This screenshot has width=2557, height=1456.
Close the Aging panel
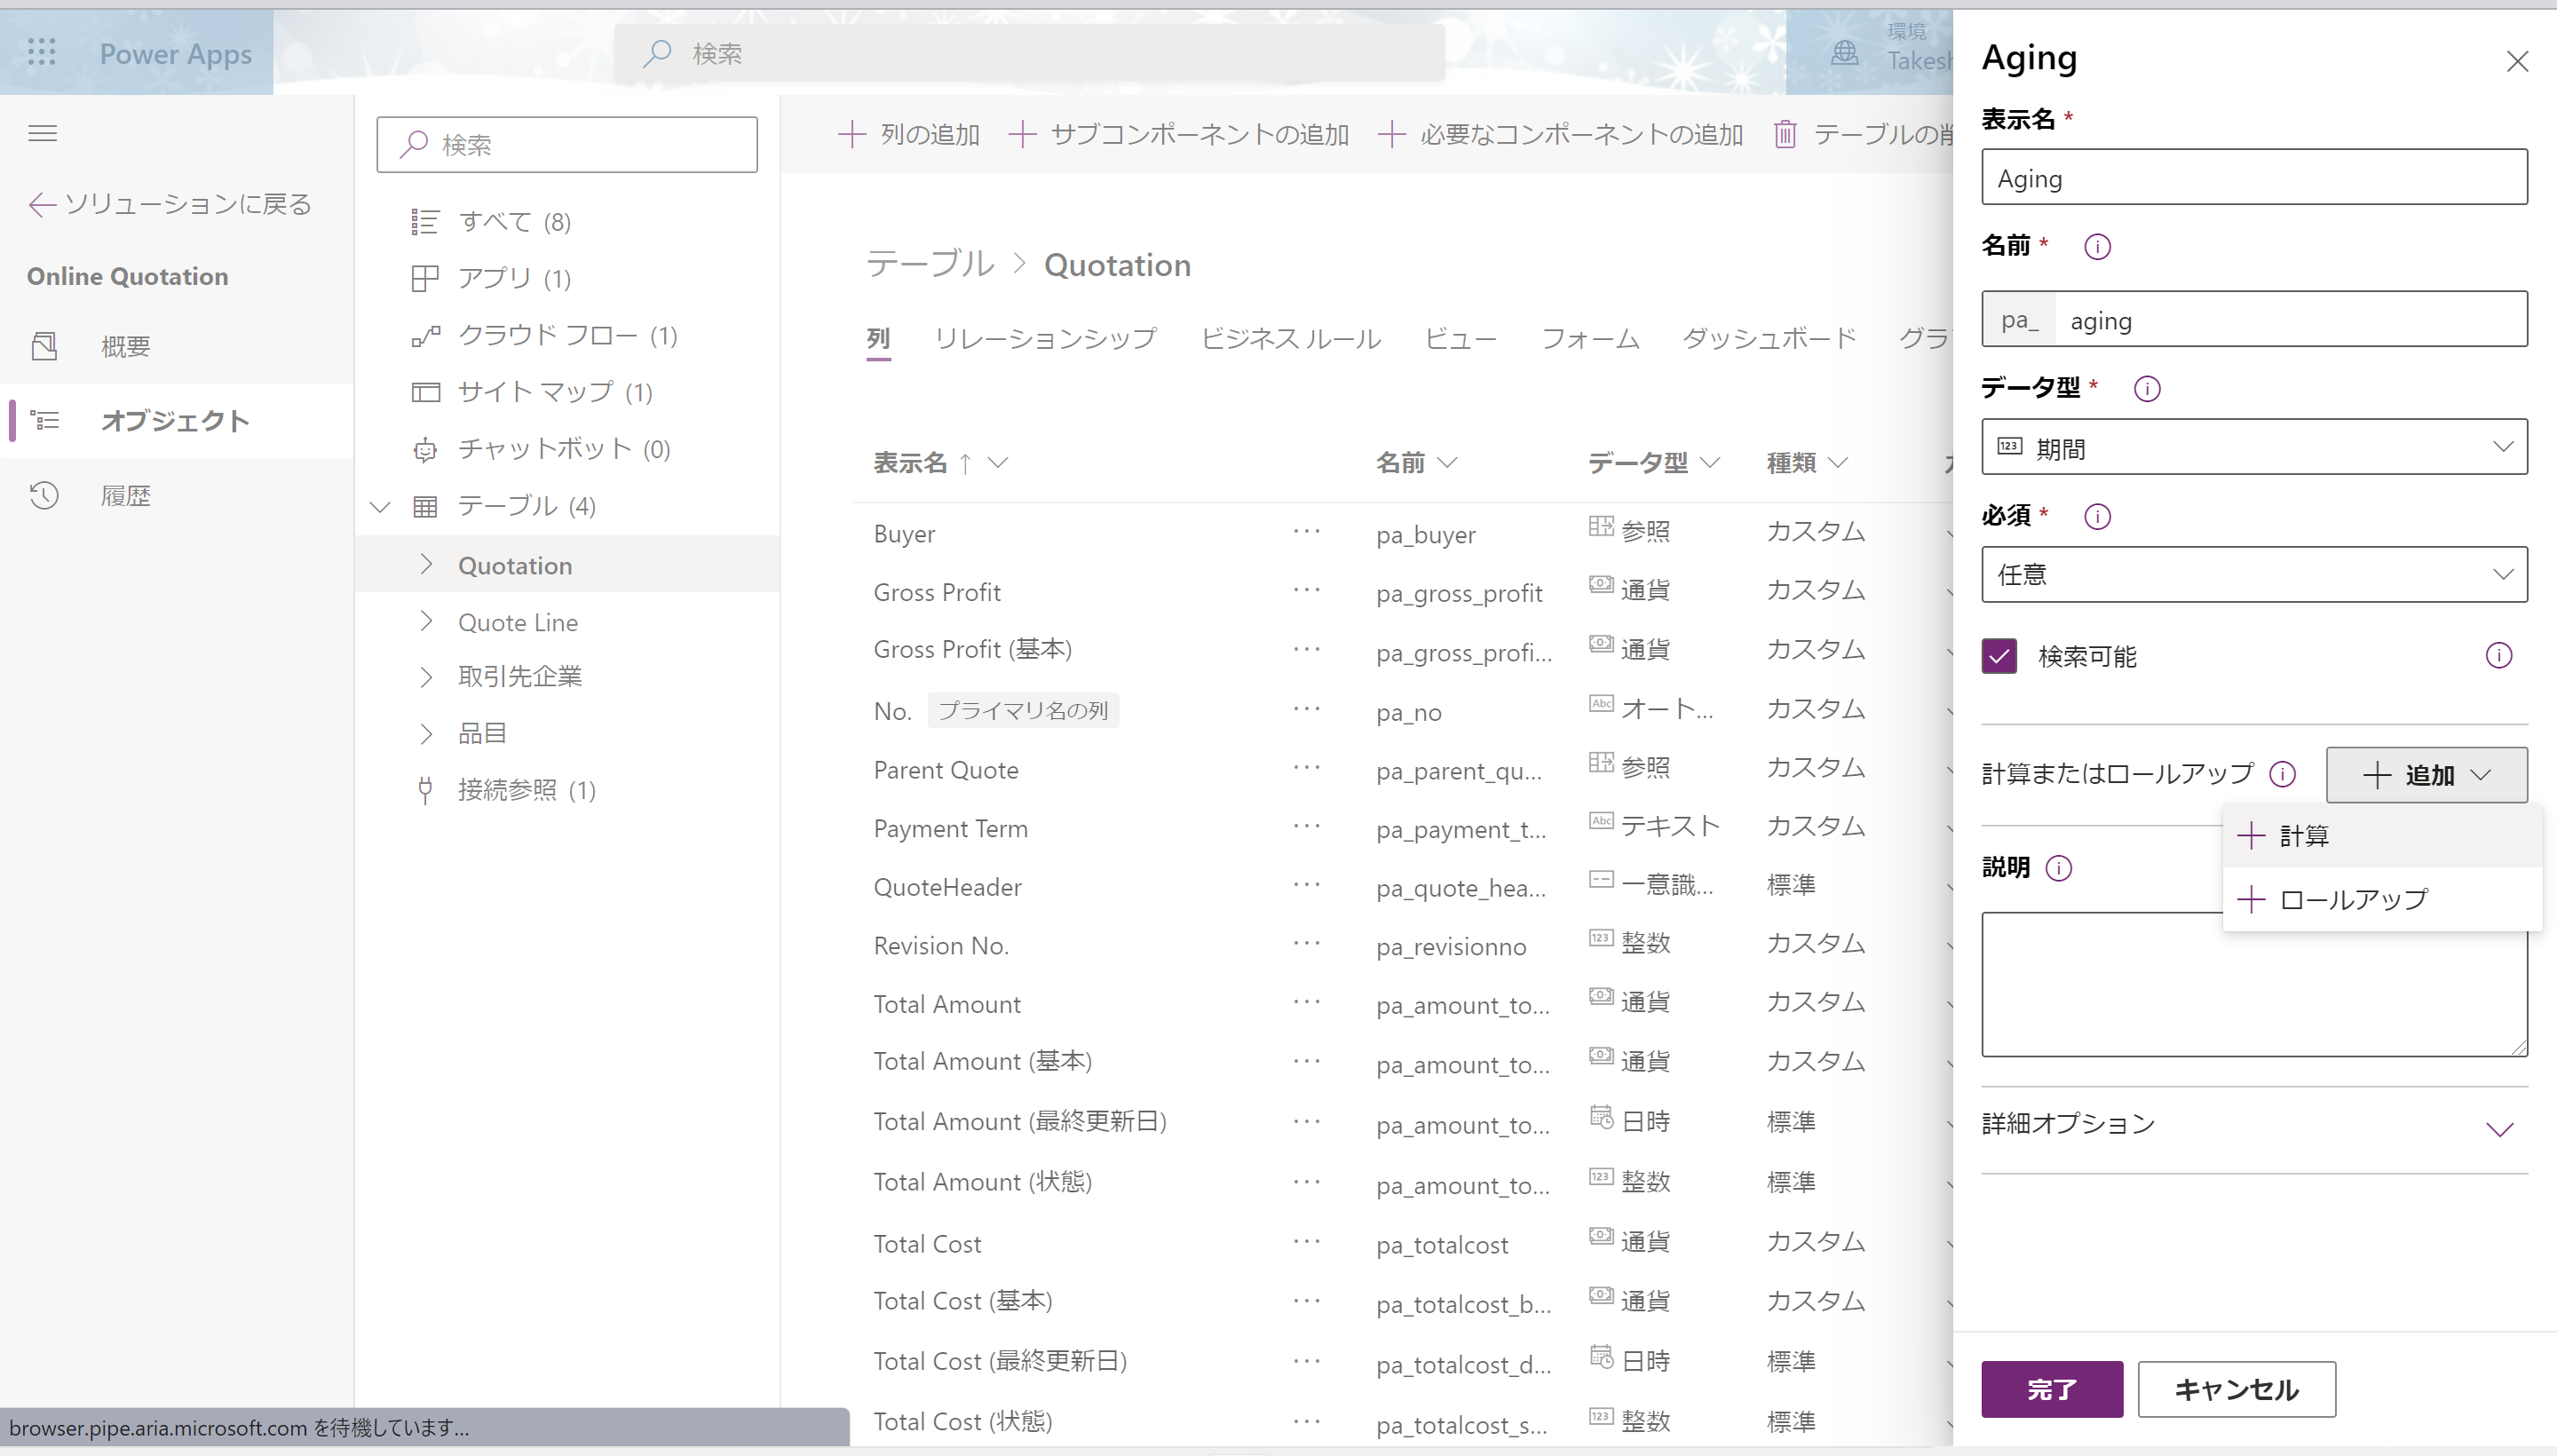click(2516, 61)
